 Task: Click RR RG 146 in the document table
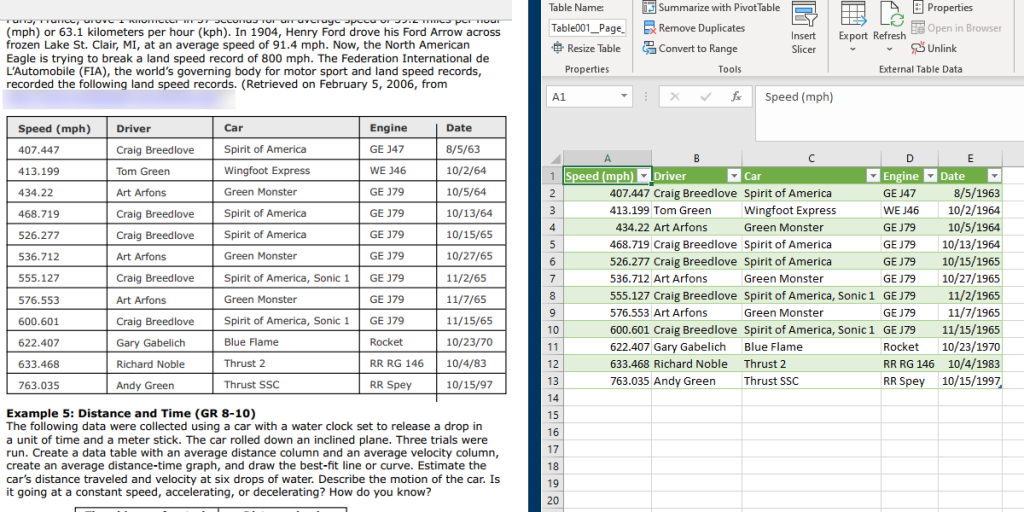[396, 364]
